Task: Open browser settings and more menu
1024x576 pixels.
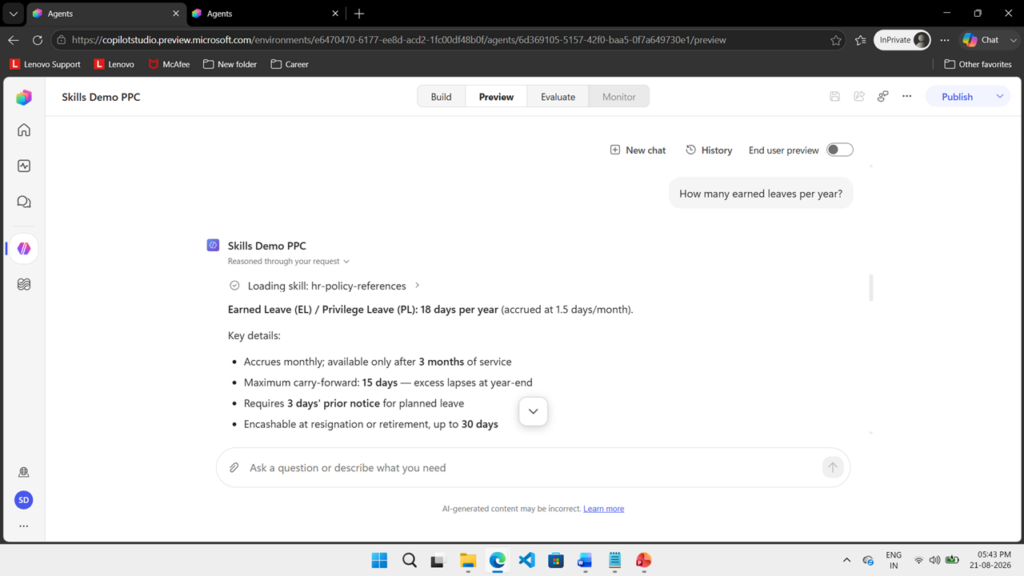Action: [x=945, y=40]
